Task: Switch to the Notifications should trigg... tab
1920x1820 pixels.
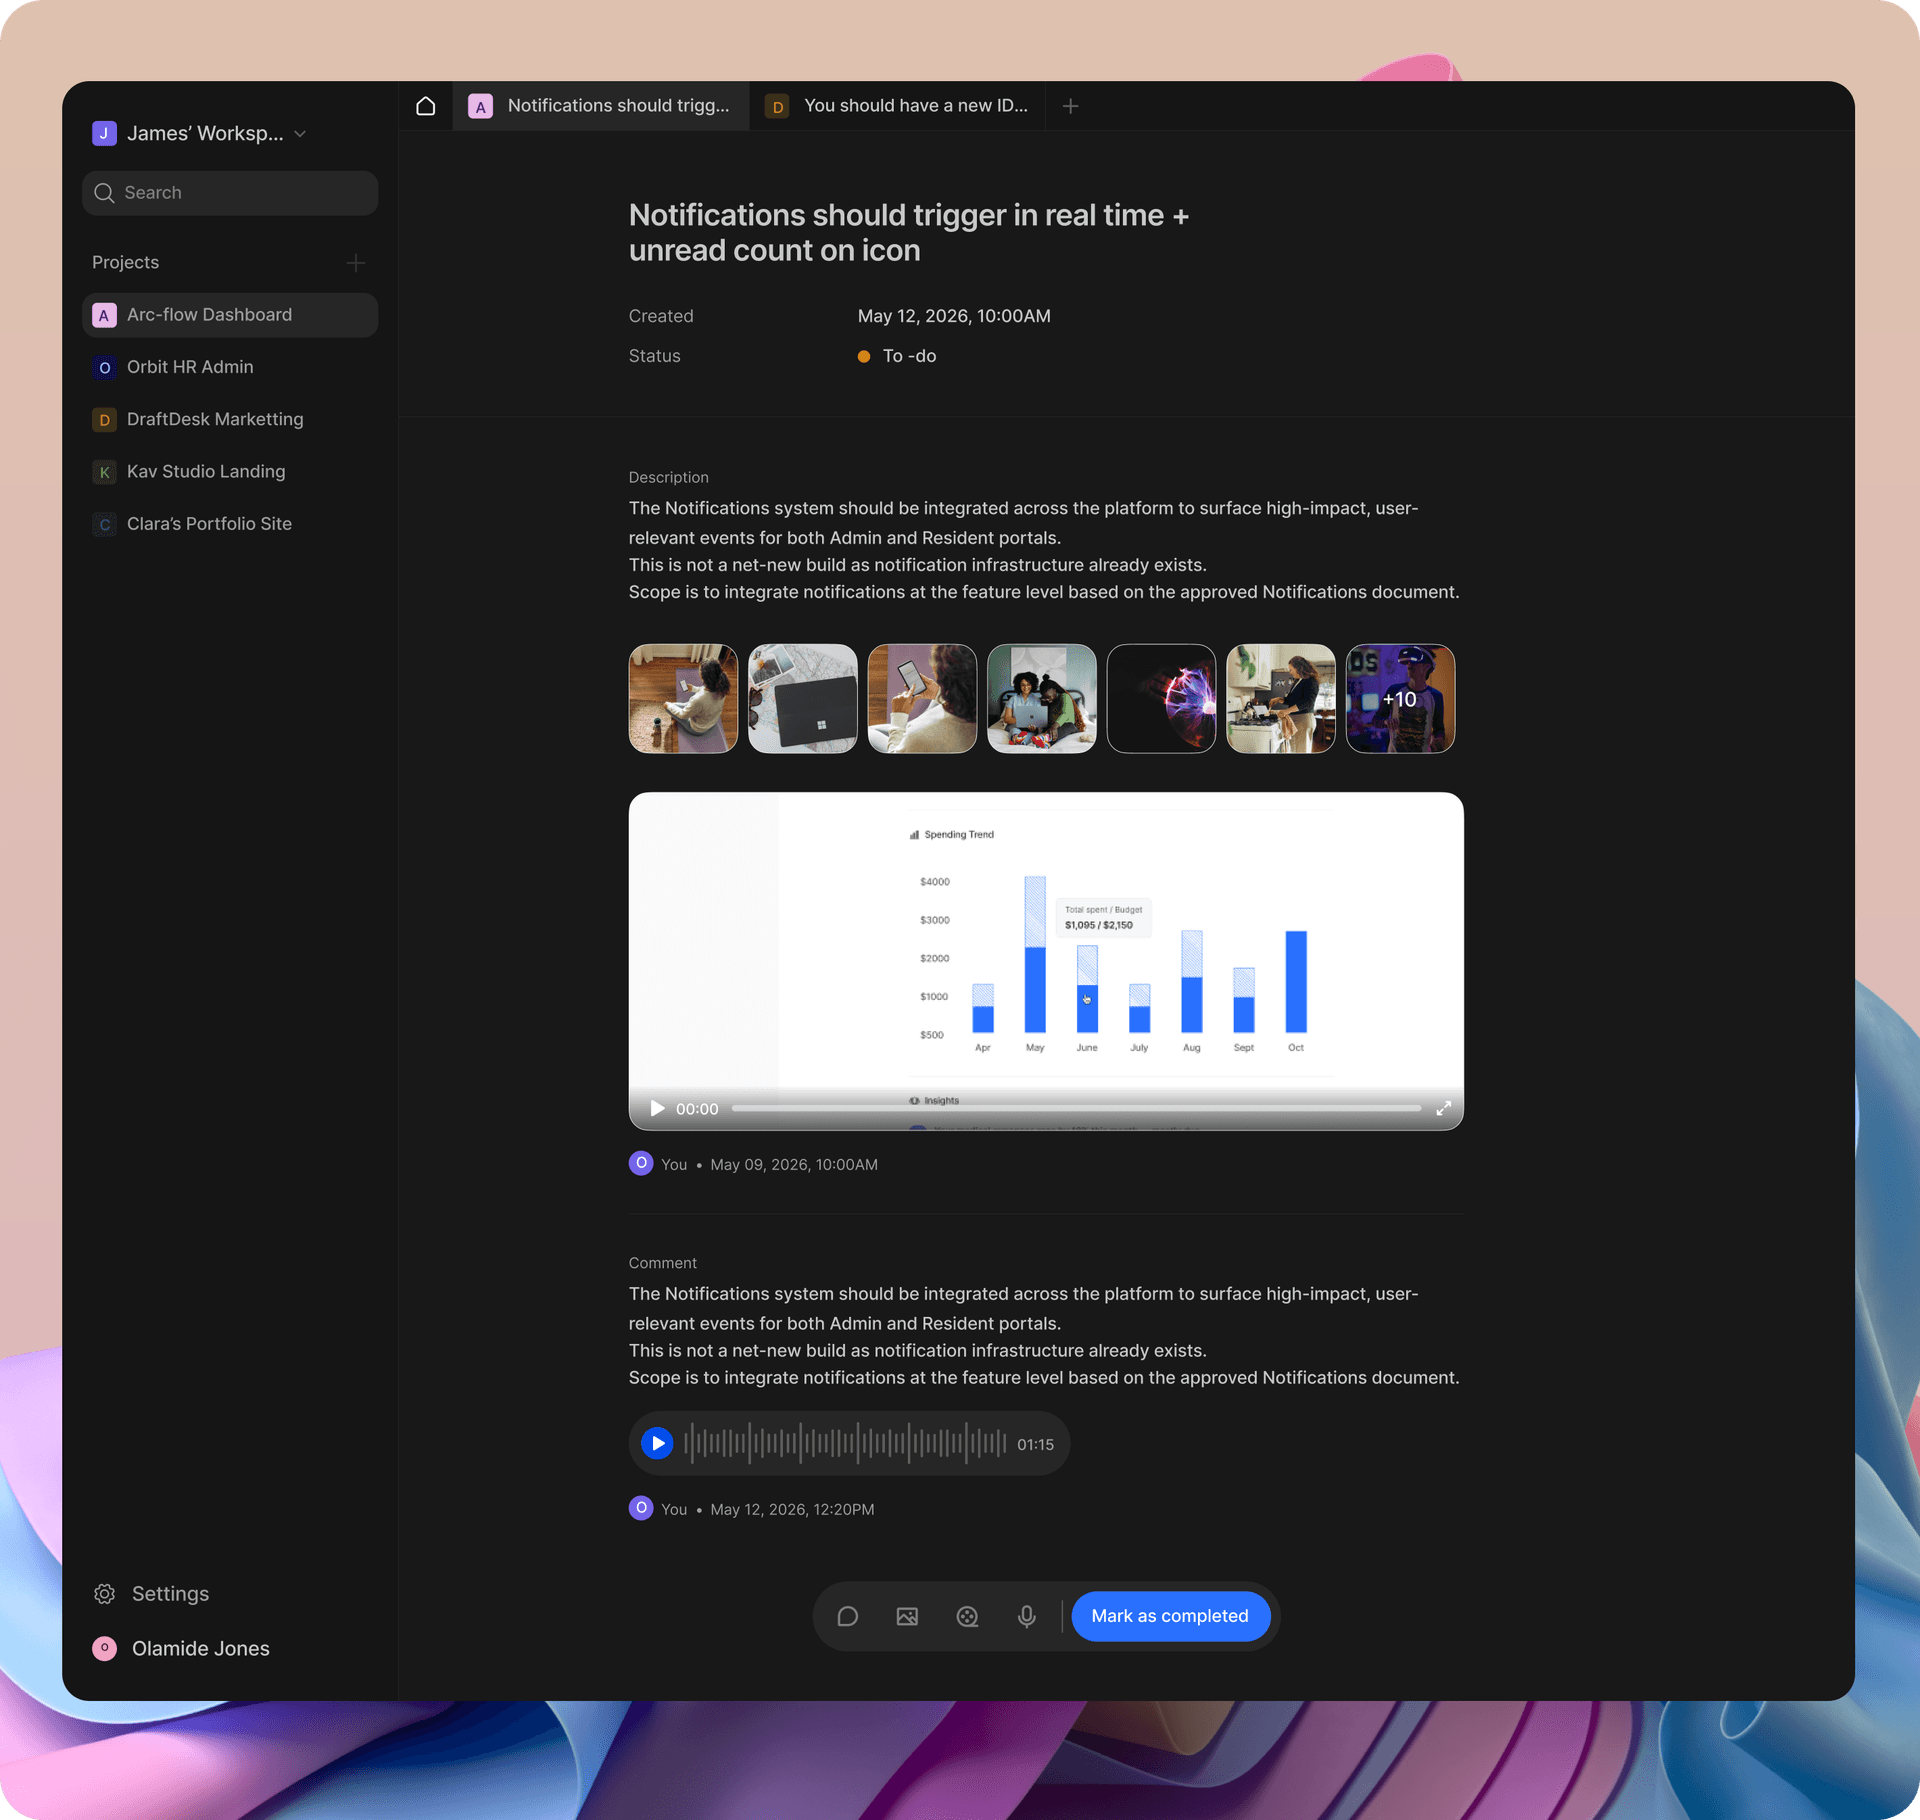Action: point(601,106)
